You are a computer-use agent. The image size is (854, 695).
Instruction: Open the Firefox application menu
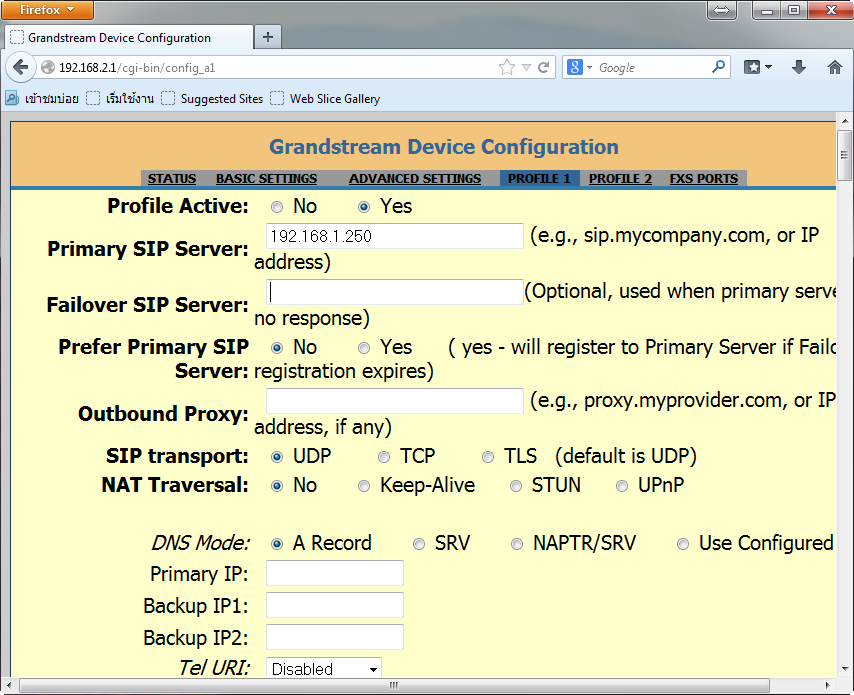pos(47,10)
